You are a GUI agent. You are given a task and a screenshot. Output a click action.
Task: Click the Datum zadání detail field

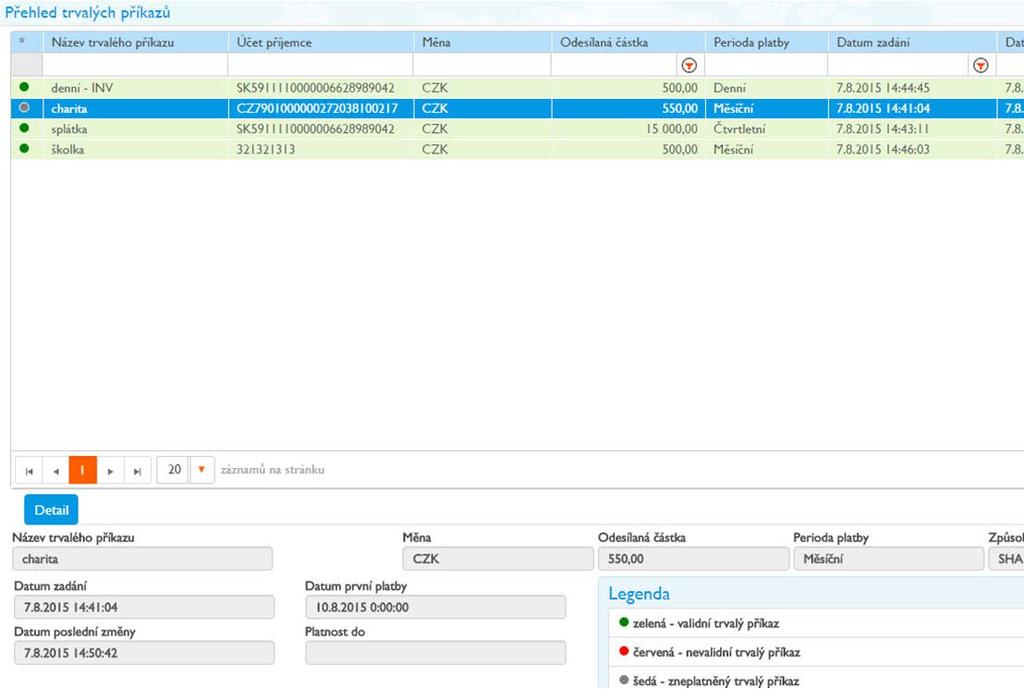pos(144,607)
